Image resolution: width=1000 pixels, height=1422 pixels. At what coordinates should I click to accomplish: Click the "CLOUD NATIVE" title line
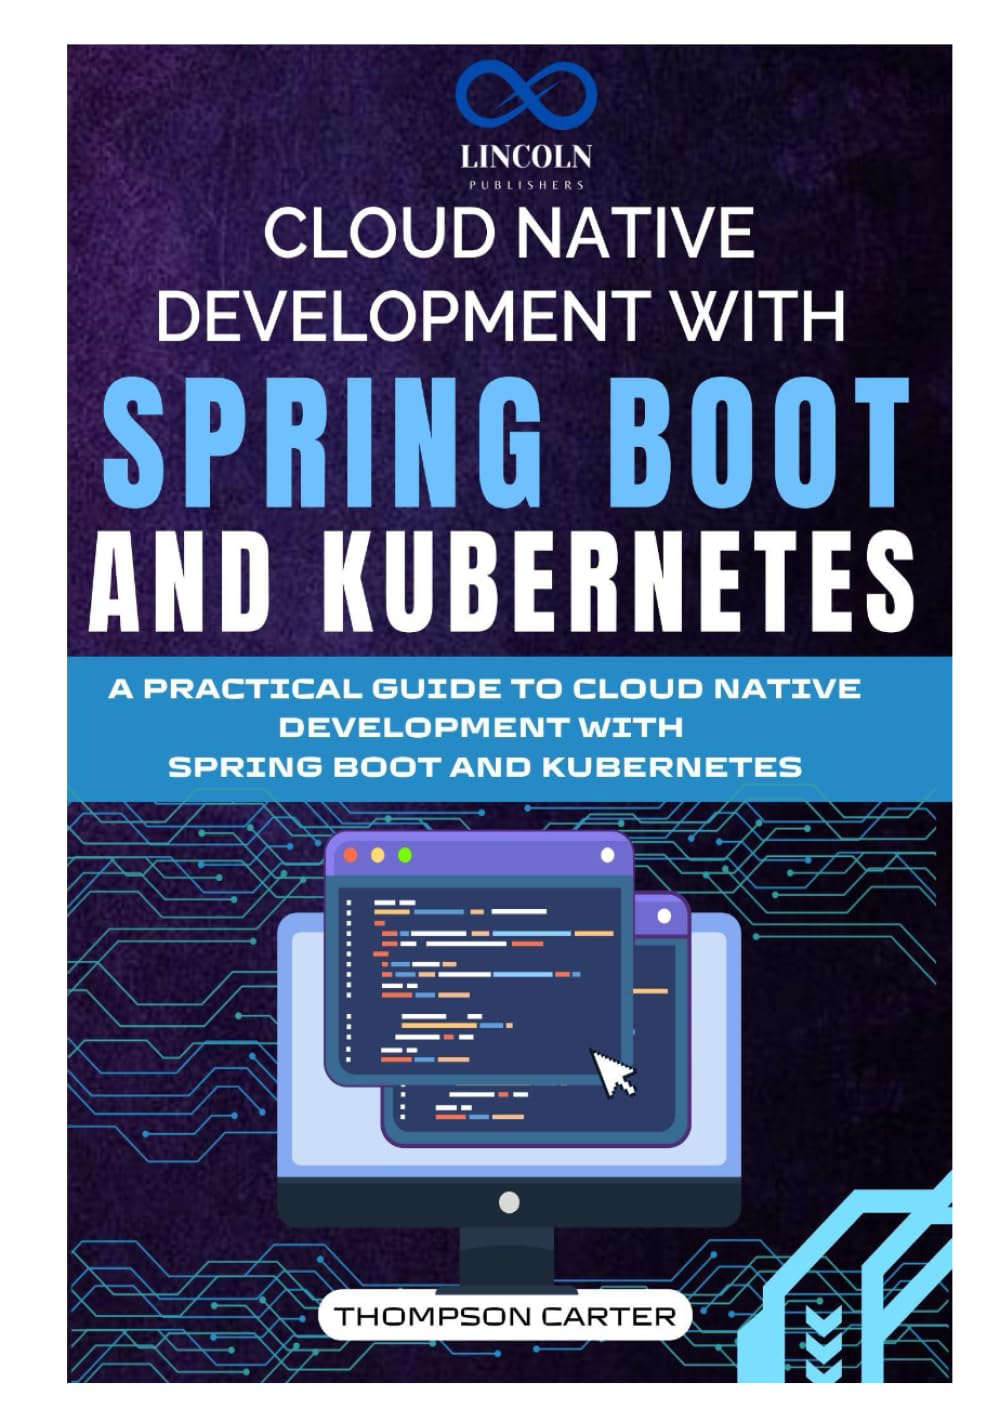[x=509, y=232]
